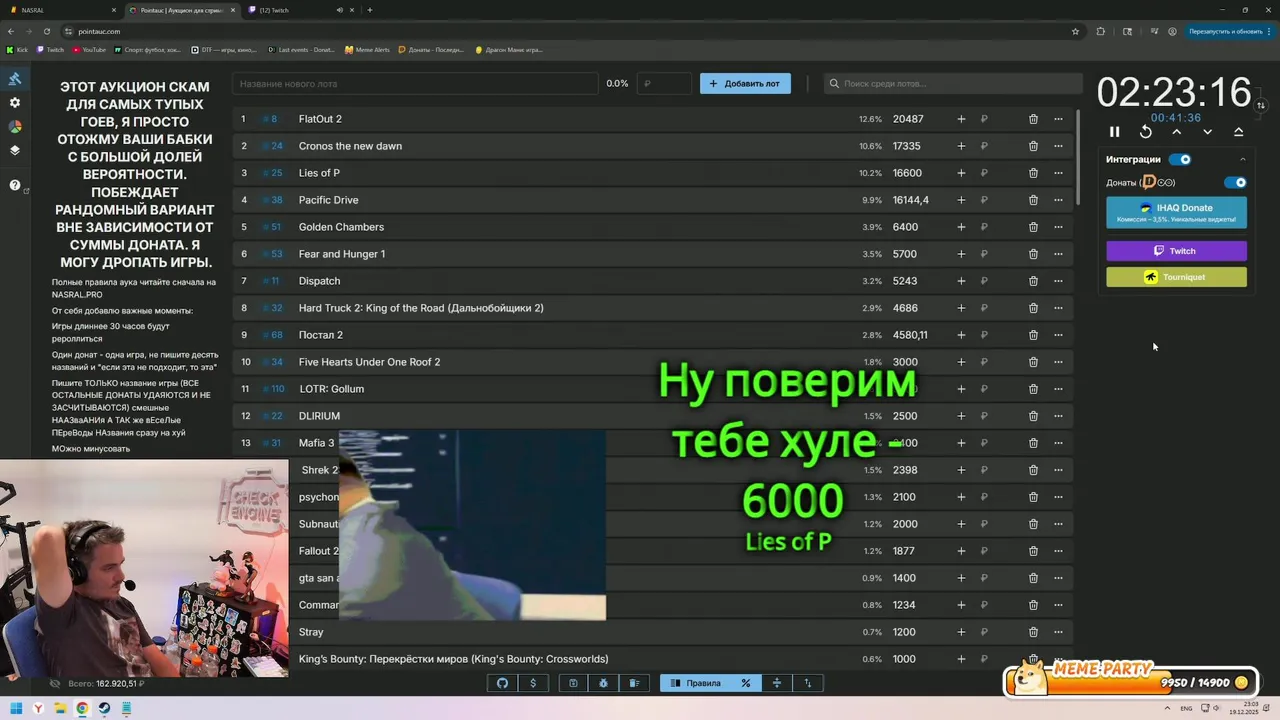1280x720 pixels.
Task: Open the YouTube bookmark
Action: 89,49
